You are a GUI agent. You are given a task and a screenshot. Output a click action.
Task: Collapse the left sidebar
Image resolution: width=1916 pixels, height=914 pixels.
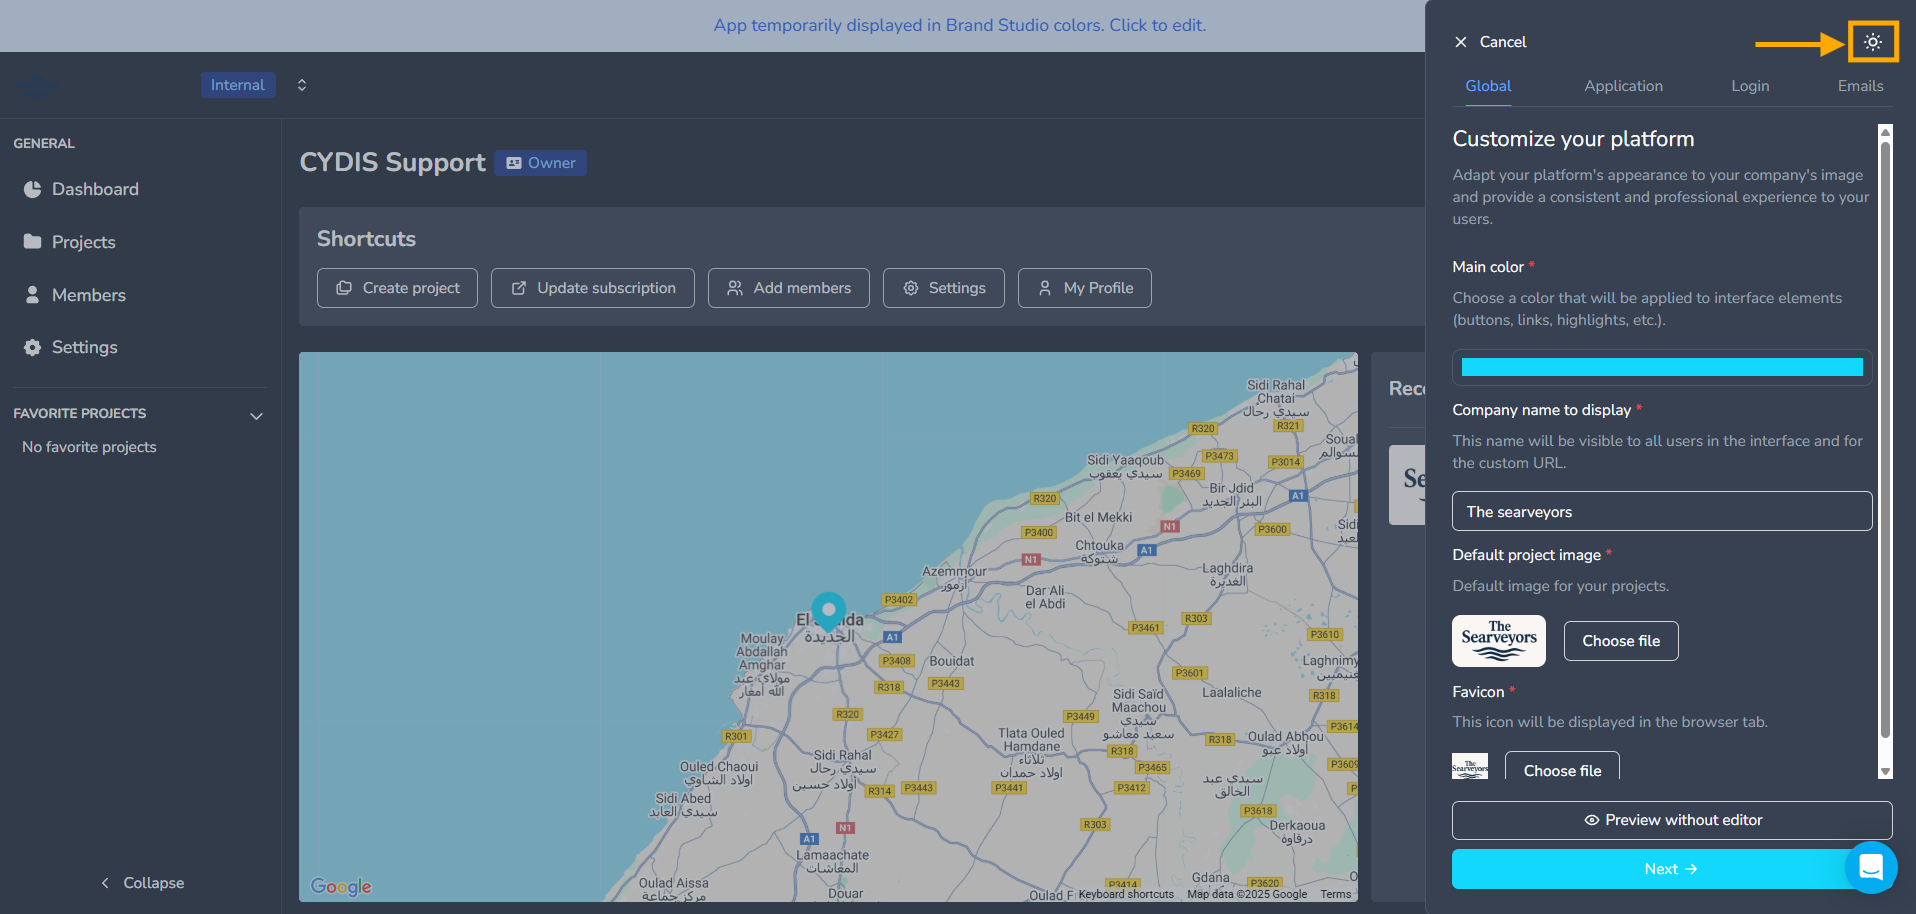(x=142, y=883)
